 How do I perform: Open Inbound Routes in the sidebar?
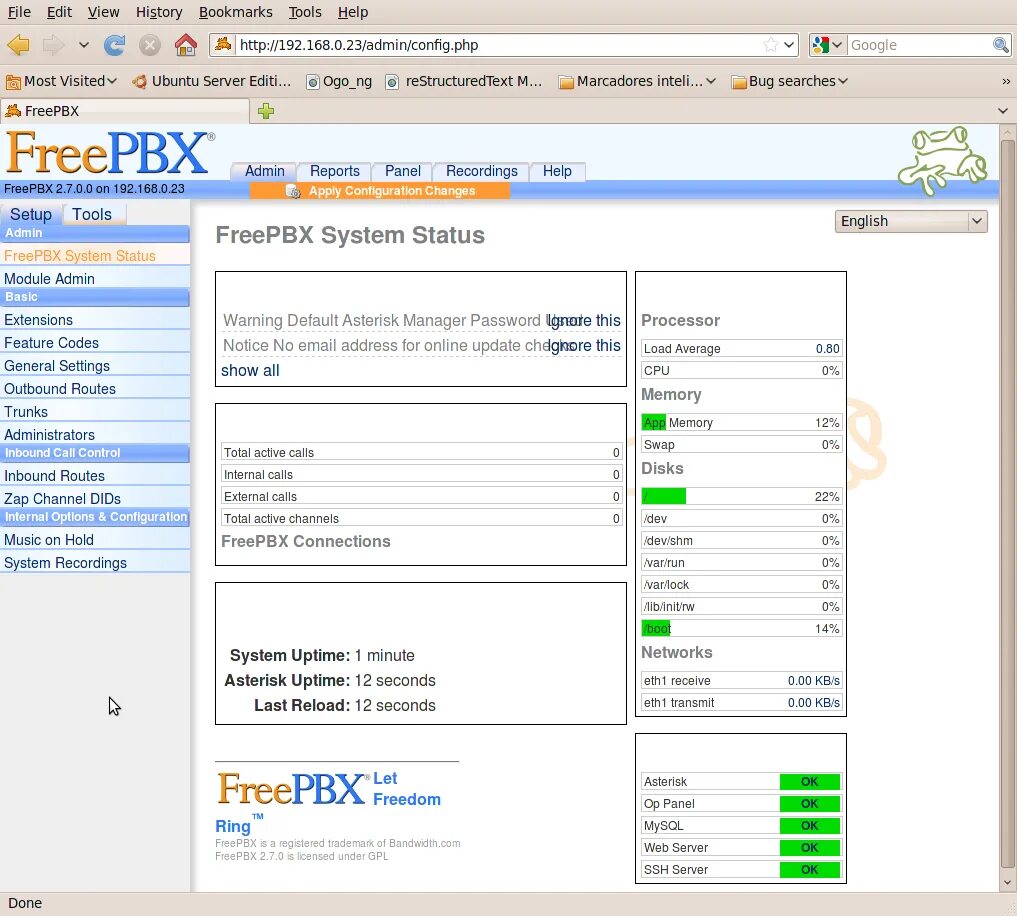coord(95,476)
